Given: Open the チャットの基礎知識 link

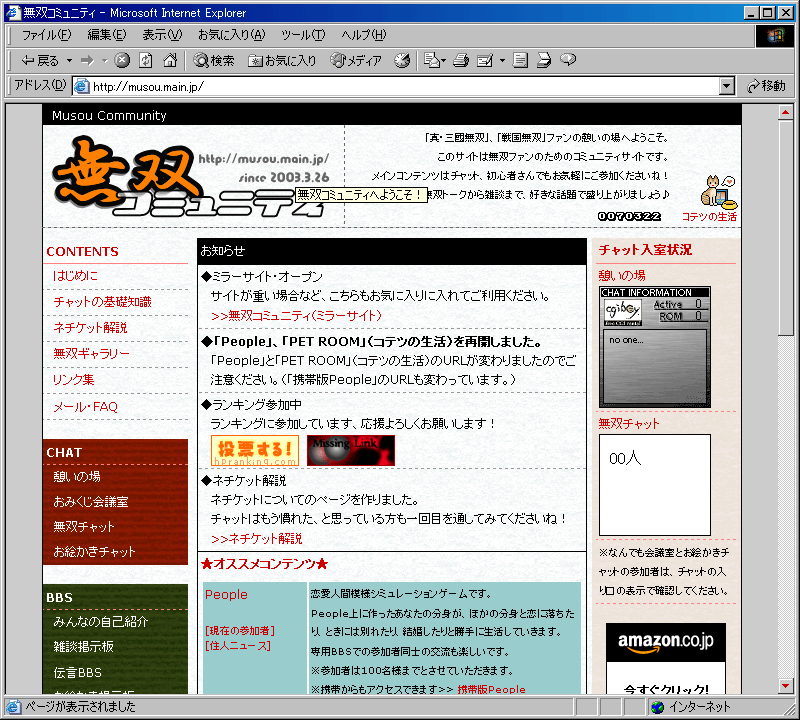Looking at the screenshot, I should click(x=102, y=302).
